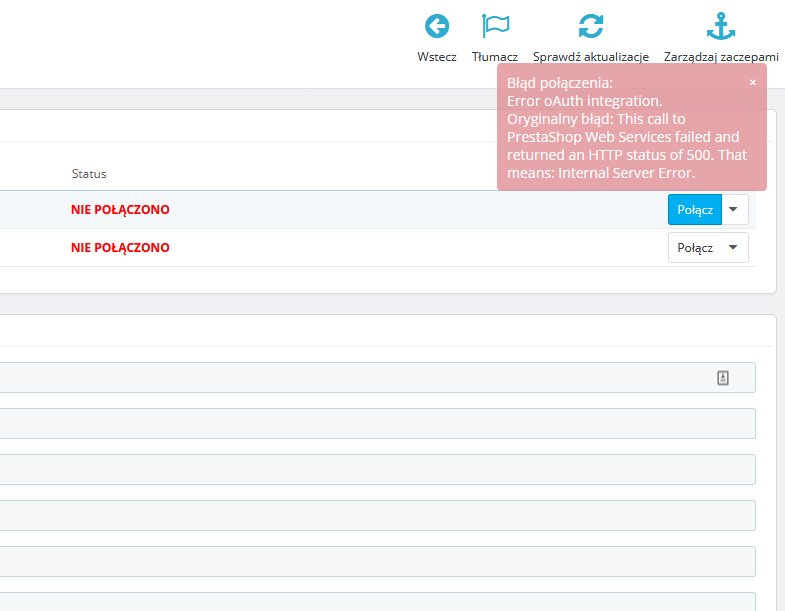Image resolution: width=785 pixels, height=611 pixels.
Task: Click the Status column header
Action: (x=89, y=174)
